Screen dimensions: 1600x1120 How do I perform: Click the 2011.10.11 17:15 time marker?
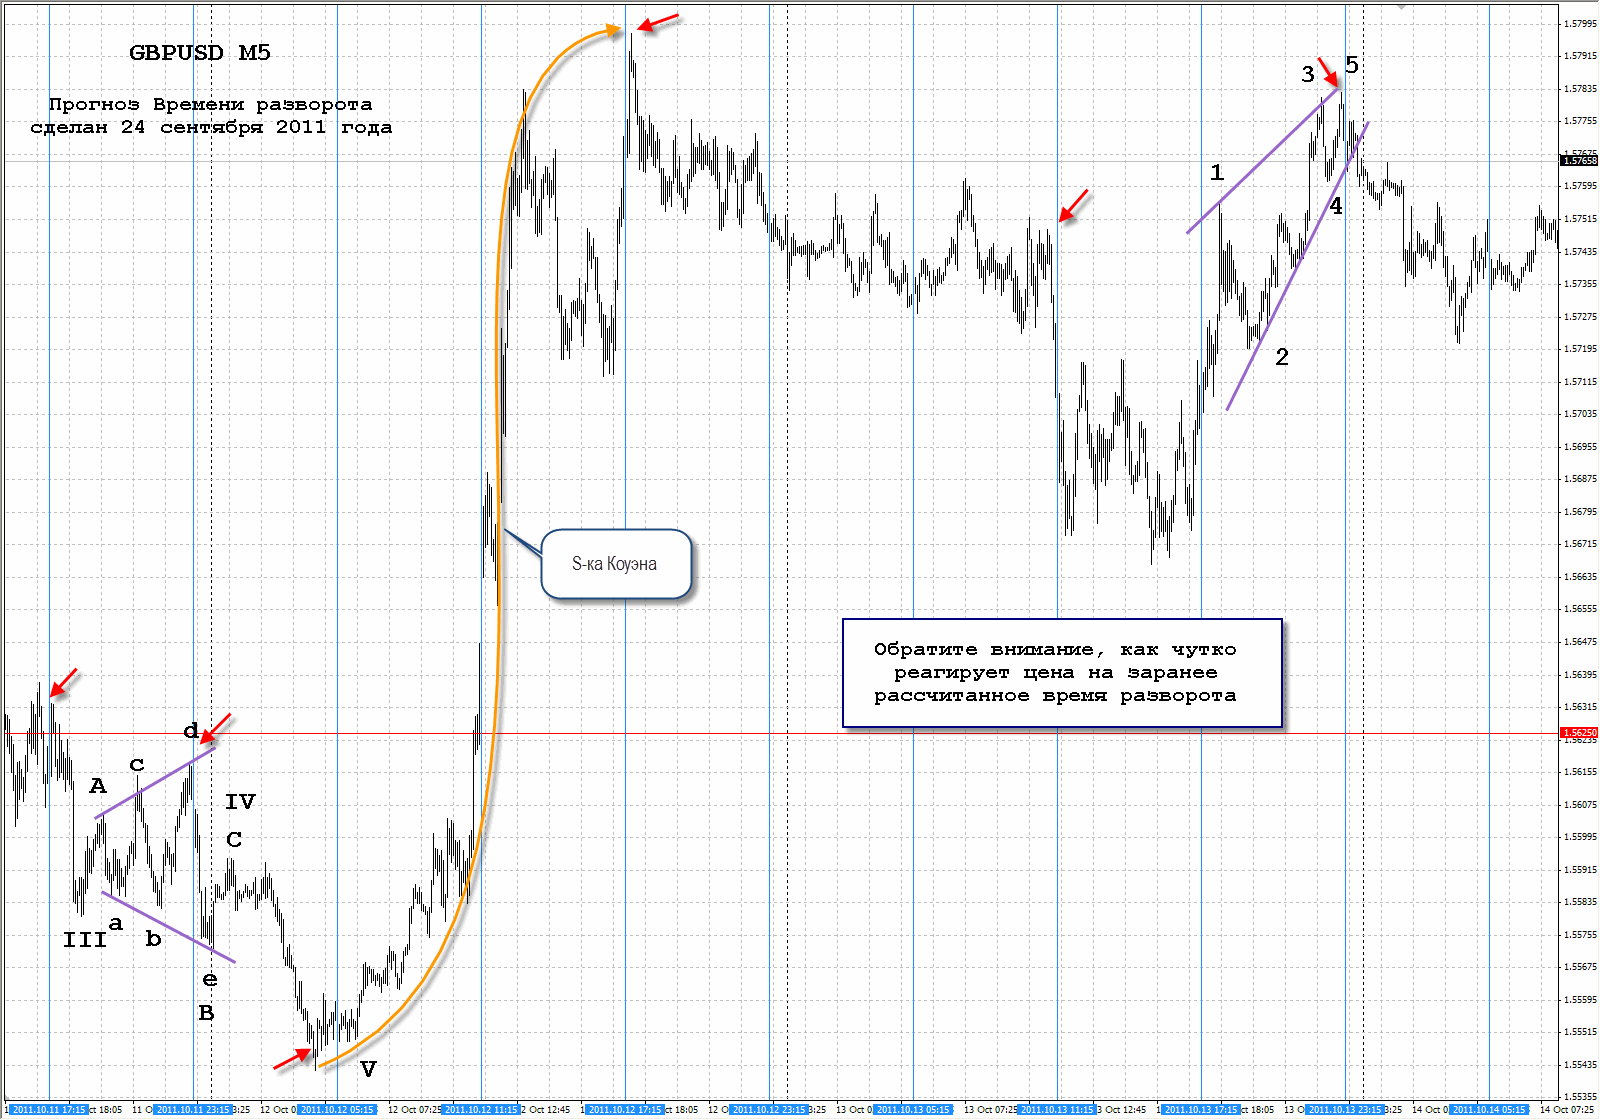(49, 1110)
